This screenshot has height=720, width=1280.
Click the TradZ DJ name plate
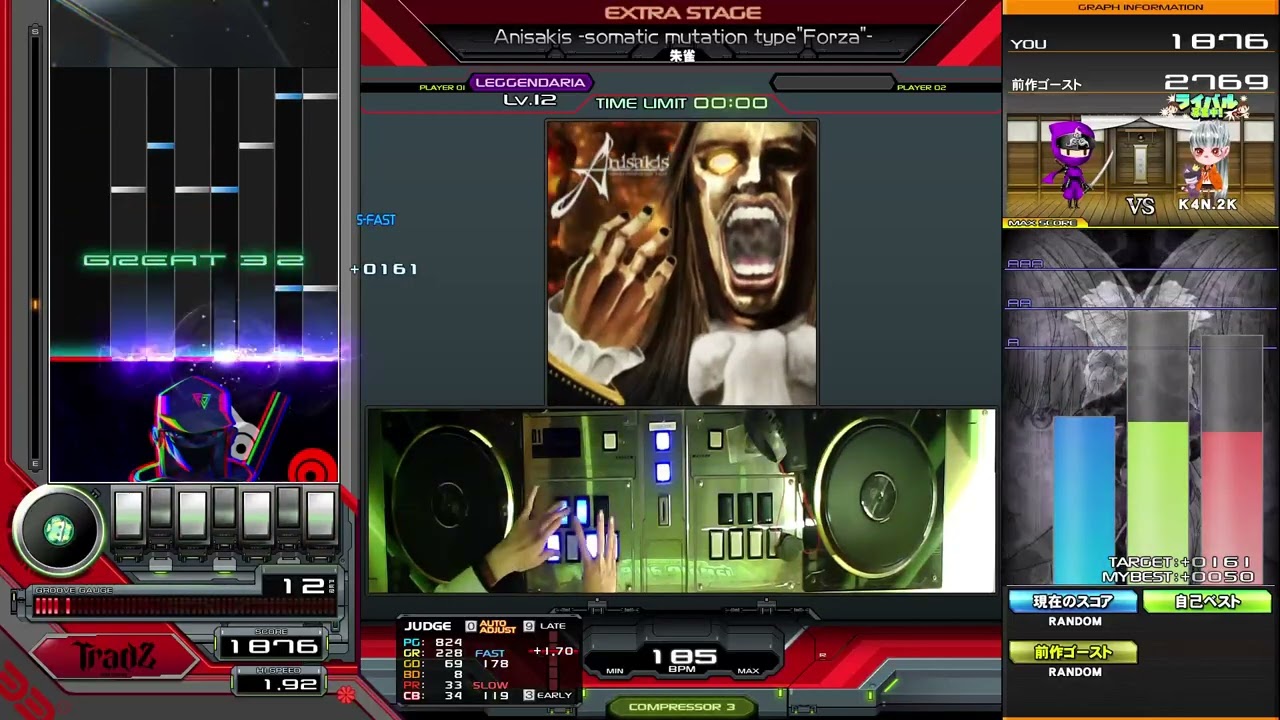(x=116, y=657)
